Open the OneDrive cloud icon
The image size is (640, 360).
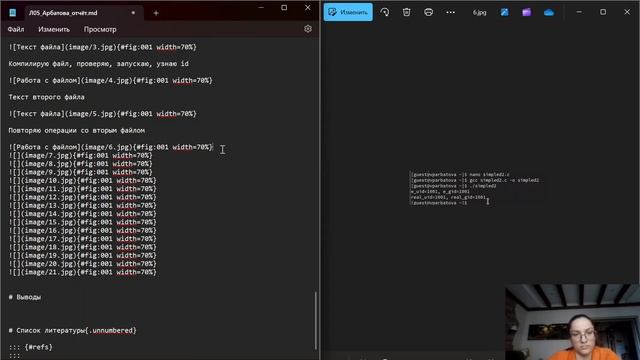549,13
